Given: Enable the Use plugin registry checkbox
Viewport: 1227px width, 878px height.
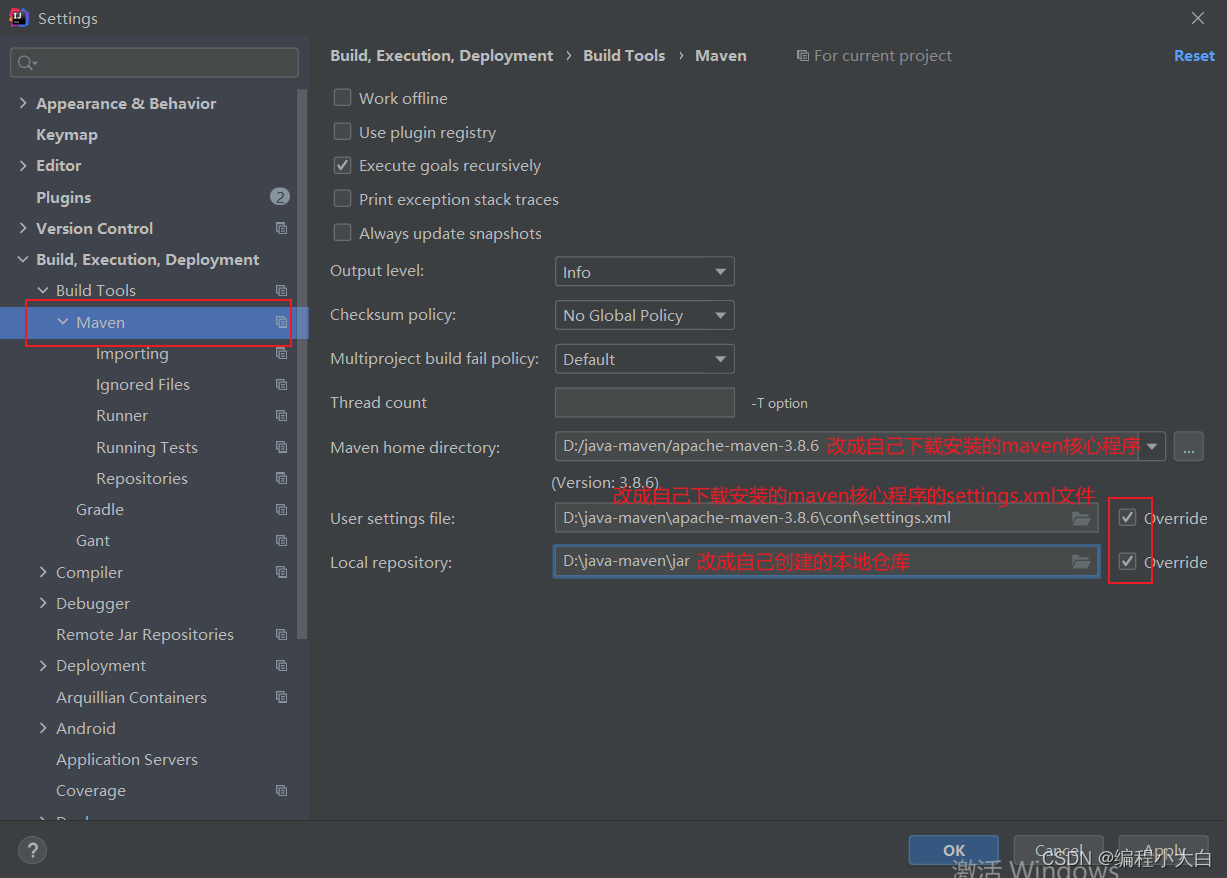Looking at the screenshot, I should [x=342, y=132].
